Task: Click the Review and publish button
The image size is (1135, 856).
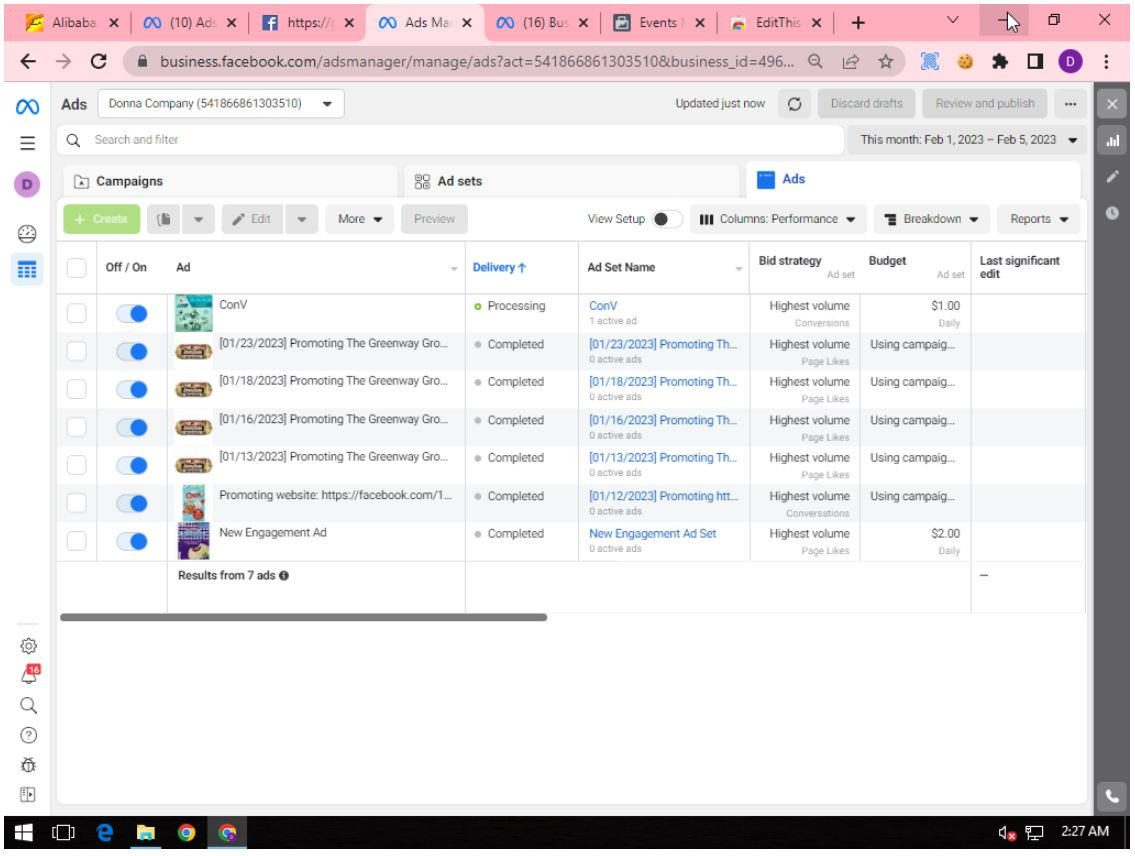Action: pos(984,104)
